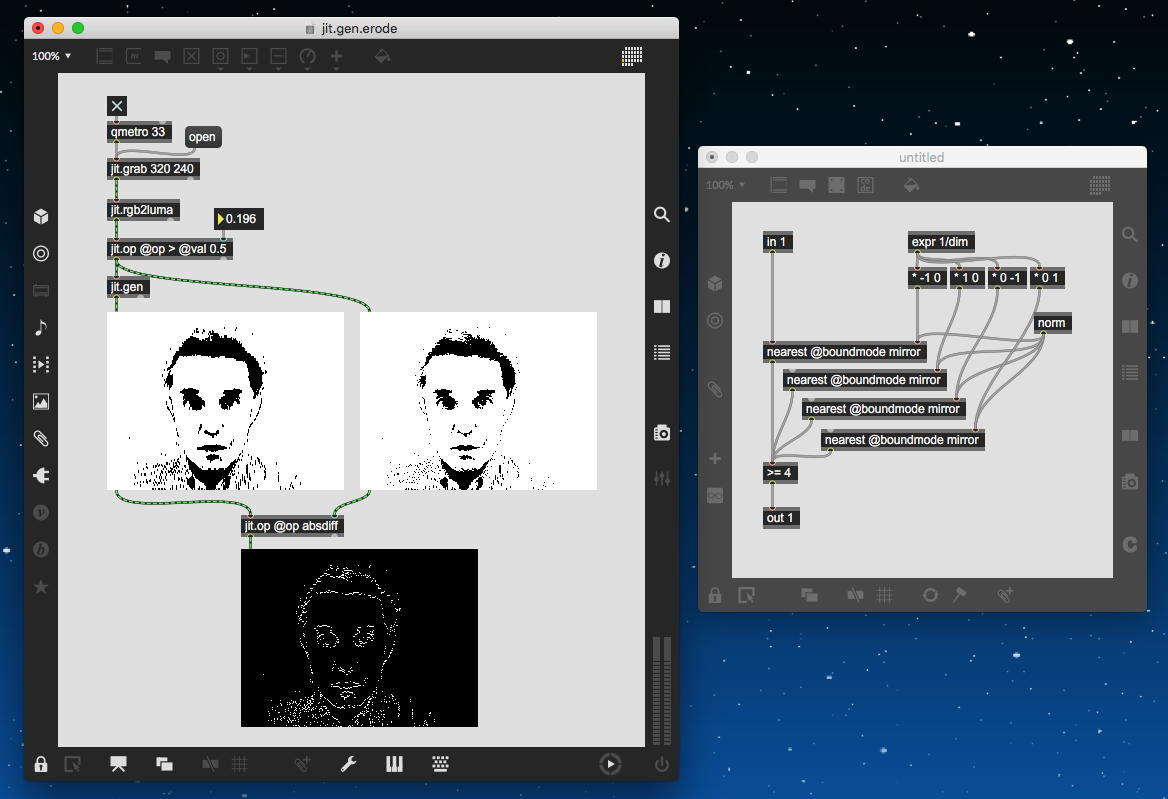
Task: Select the jit.grab 320 240 object
Action: [153, 169]
